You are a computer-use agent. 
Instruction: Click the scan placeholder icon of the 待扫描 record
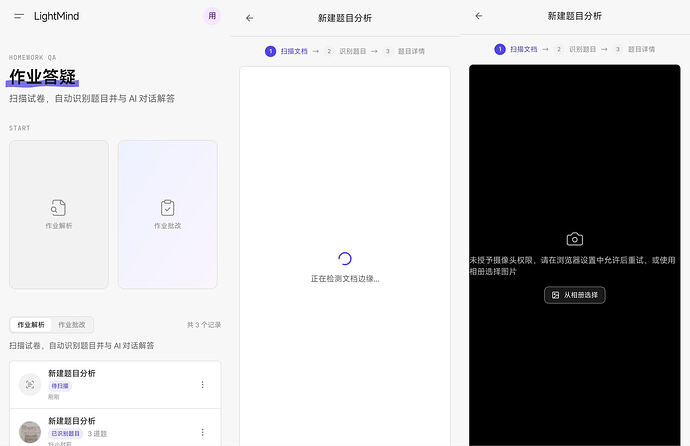[30, 385]
